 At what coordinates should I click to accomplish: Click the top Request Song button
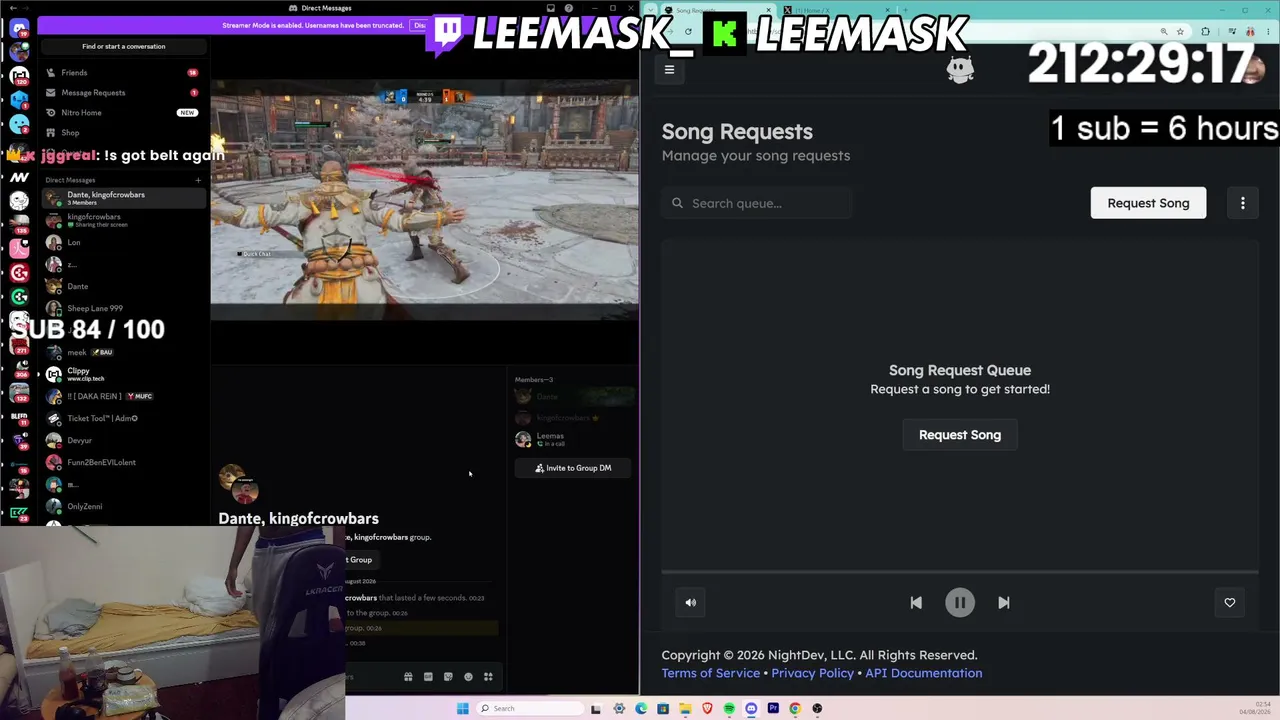[1148, 203]
